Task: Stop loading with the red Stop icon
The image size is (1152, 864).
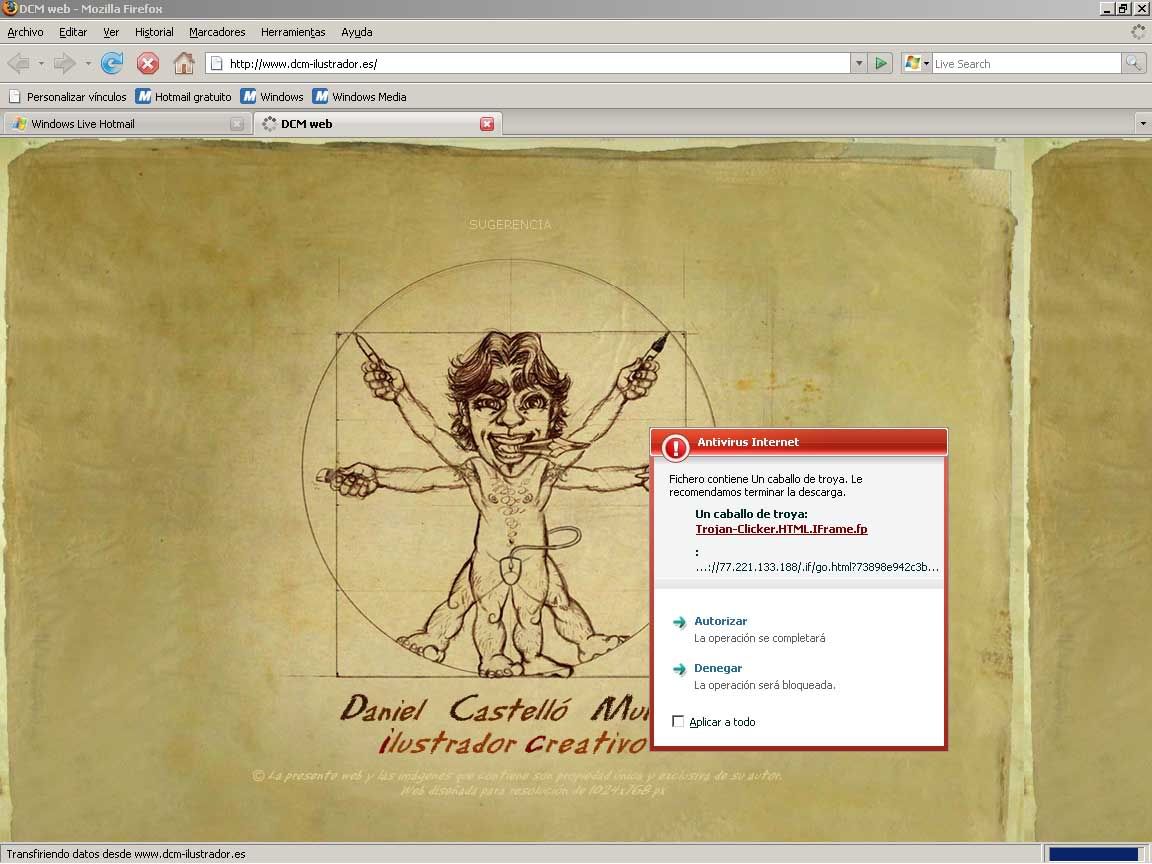Action: tap(148, 64)
